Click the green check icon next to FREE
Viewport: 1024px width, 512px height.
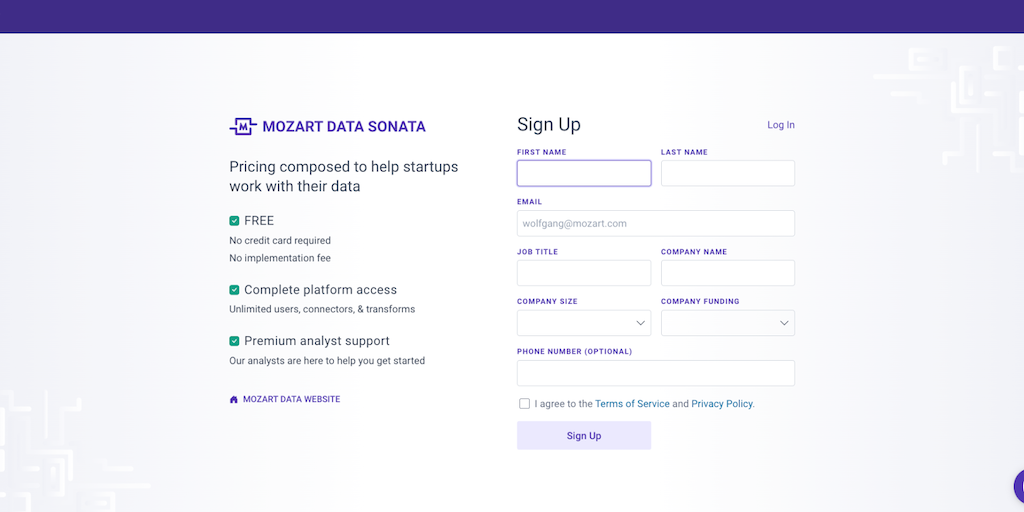234,221
